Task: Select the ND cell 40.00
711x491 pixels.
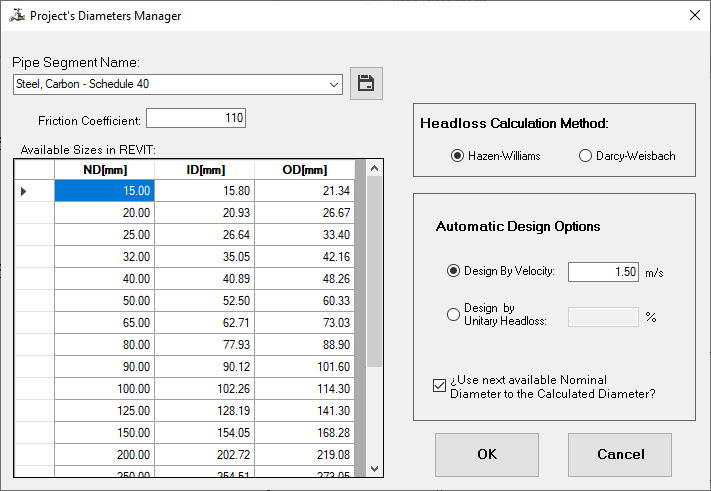Action: [105, 279]
